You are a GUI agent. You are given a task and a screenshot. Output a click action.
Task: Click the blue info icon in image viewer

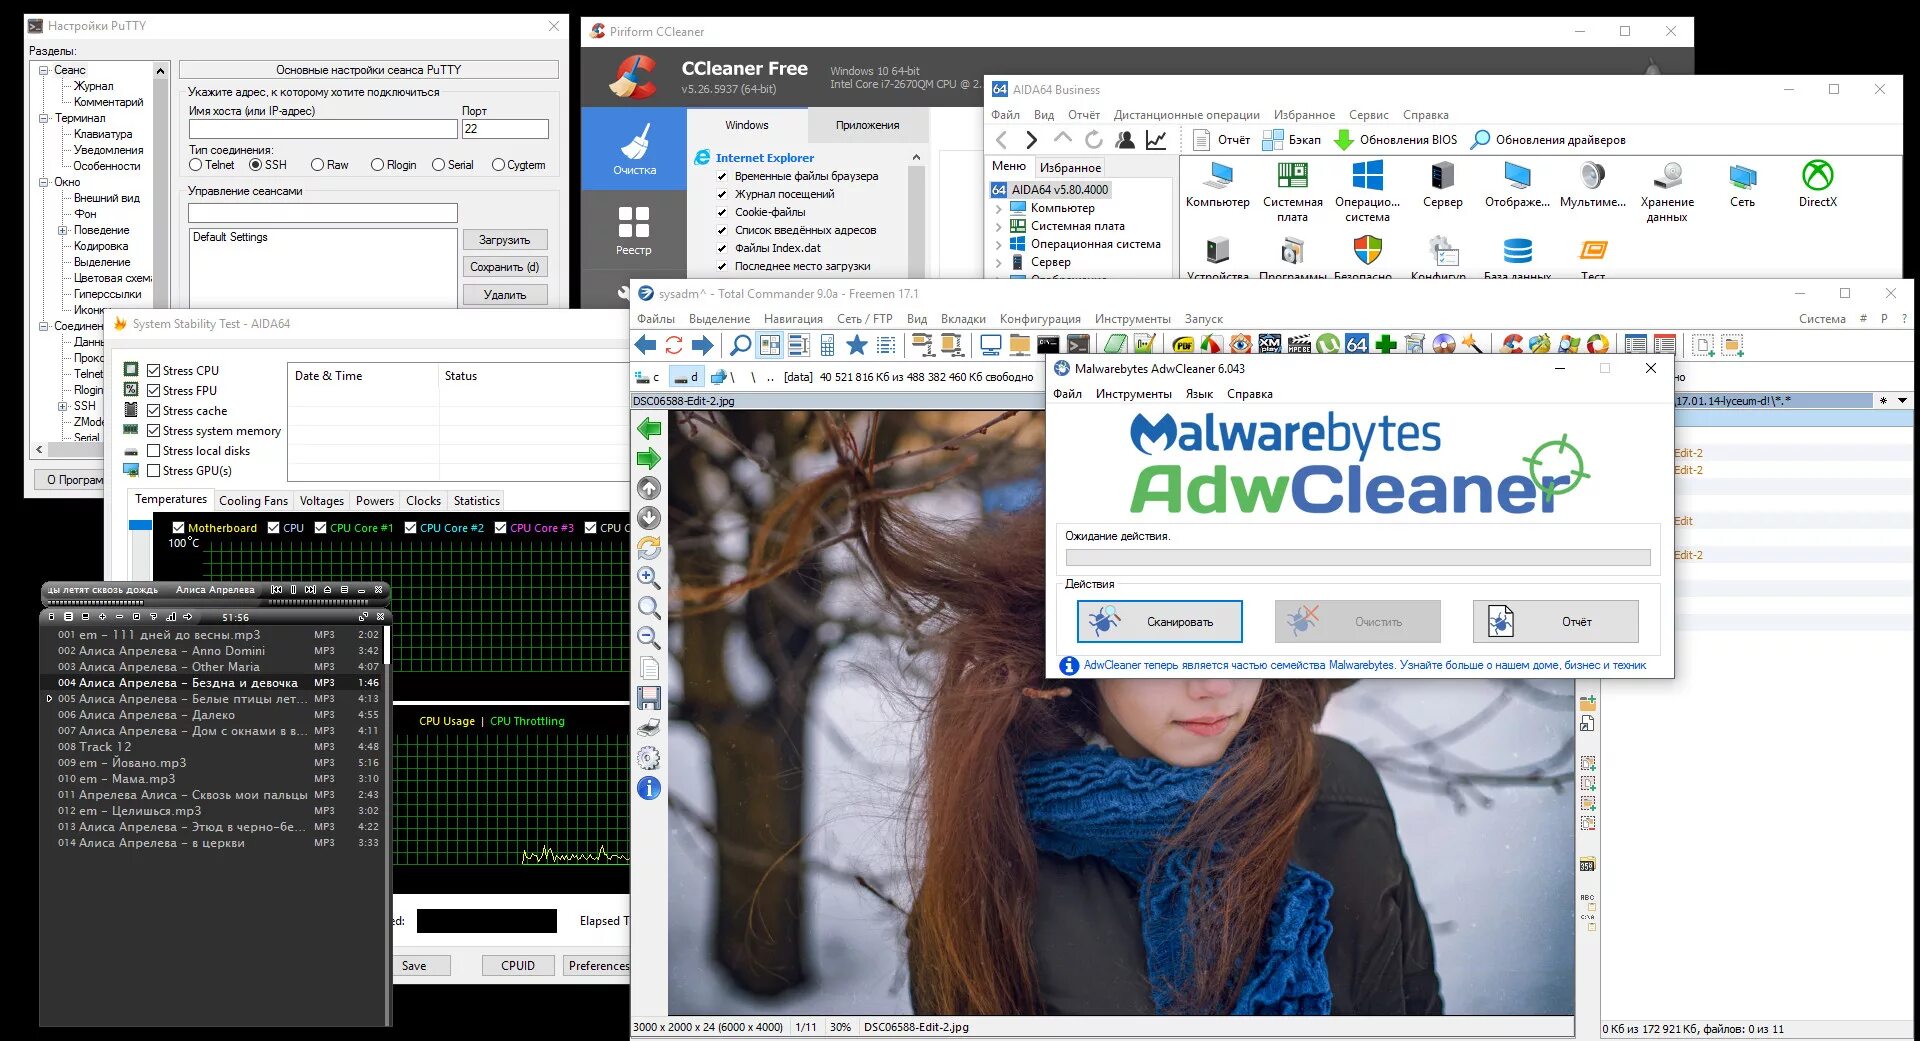(x=649, y=788)
